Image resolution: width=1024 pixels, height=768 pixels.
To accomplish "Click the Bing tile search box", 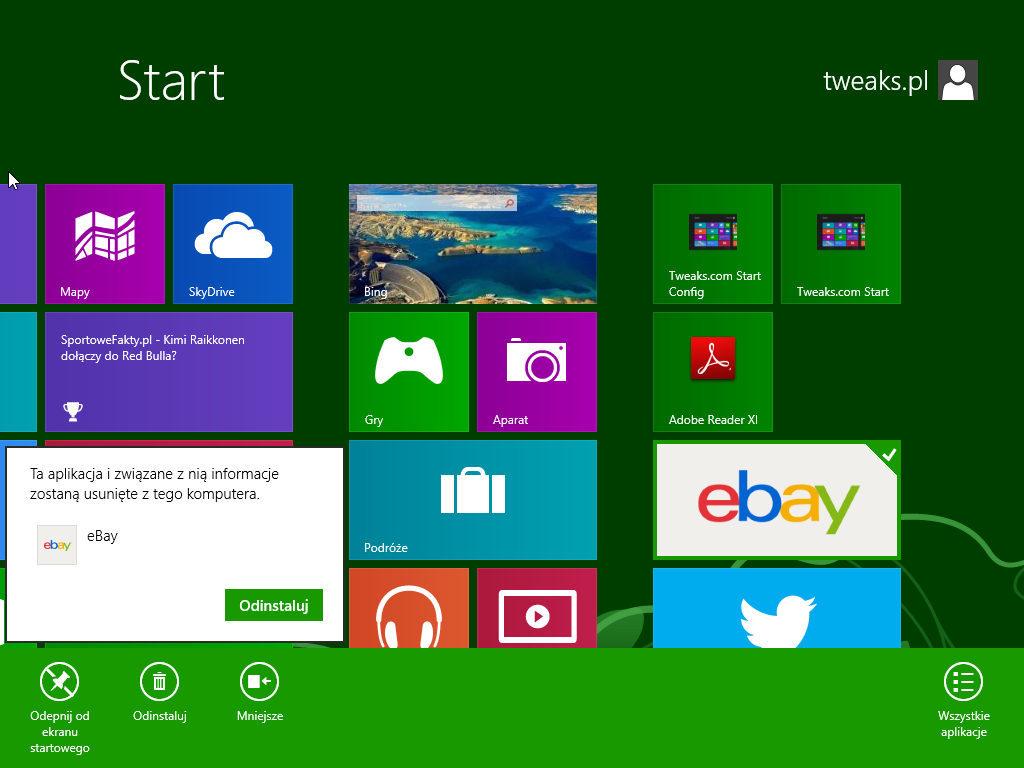I will click(x=437, y=203).
